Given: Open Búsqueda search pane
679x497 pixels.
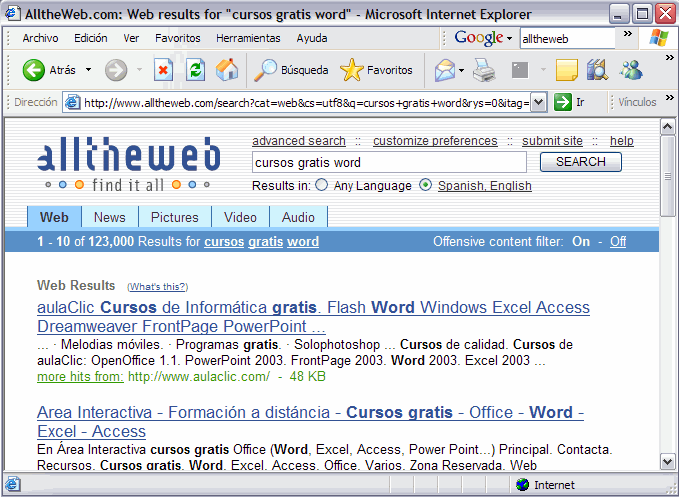Looking at the screenshot, I should coord(291,70).
